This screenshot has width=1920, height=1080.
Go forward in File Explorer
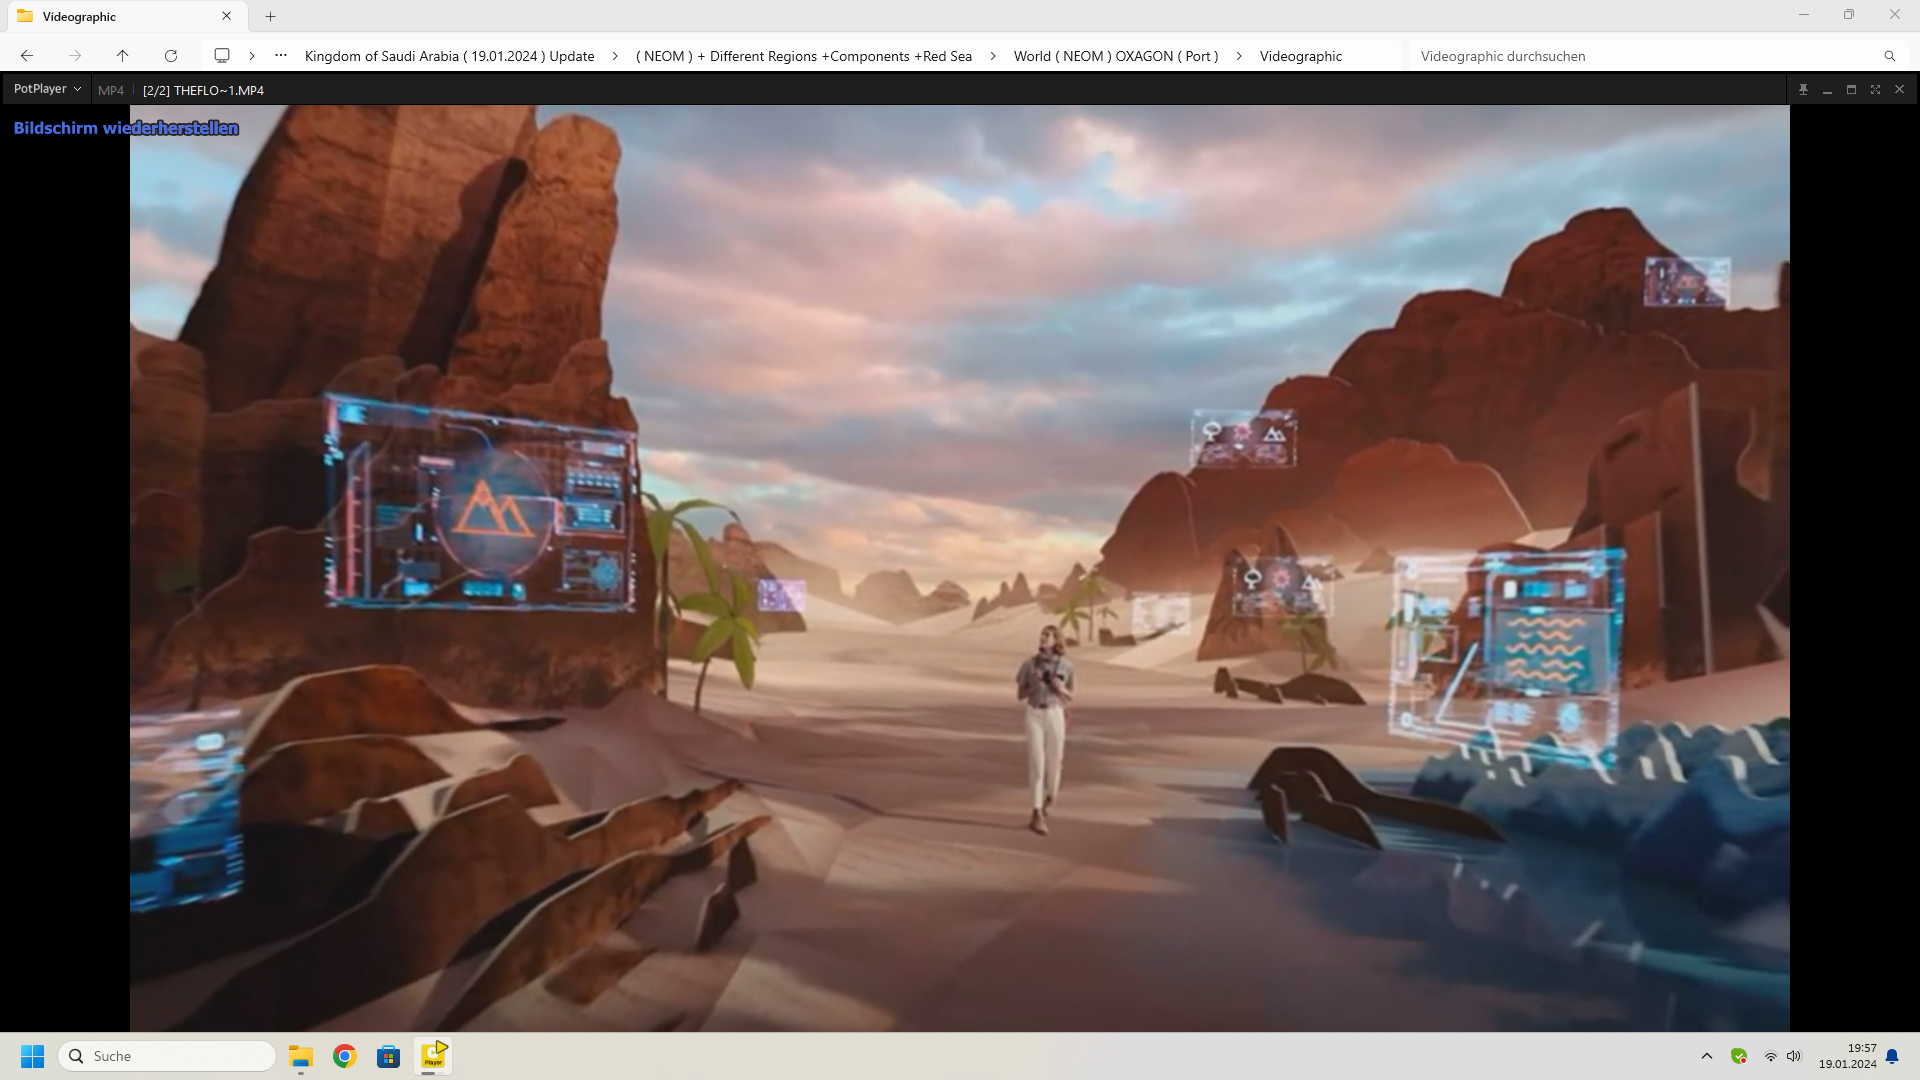[x=75, y=56]
